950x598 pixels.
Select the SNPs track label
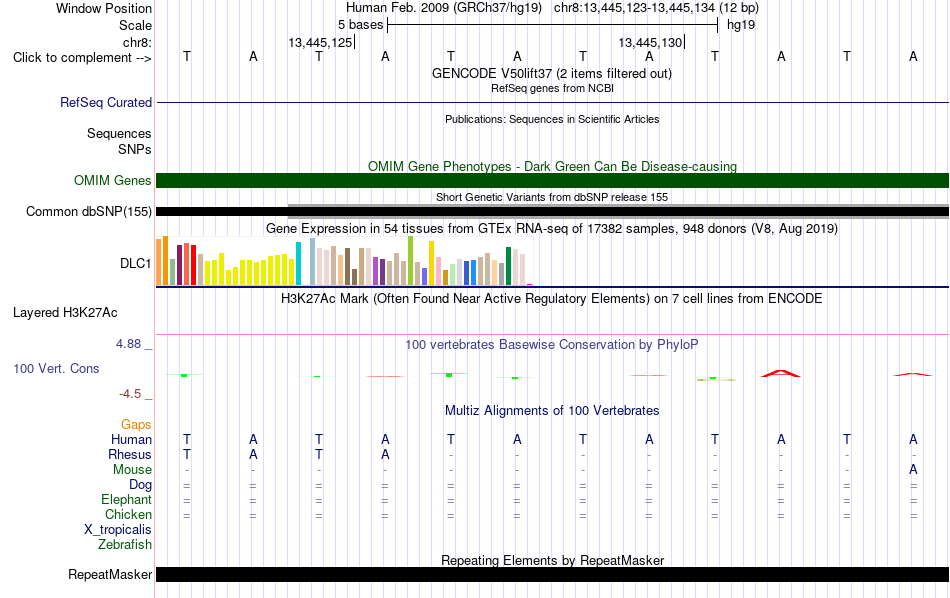(135, 149)
